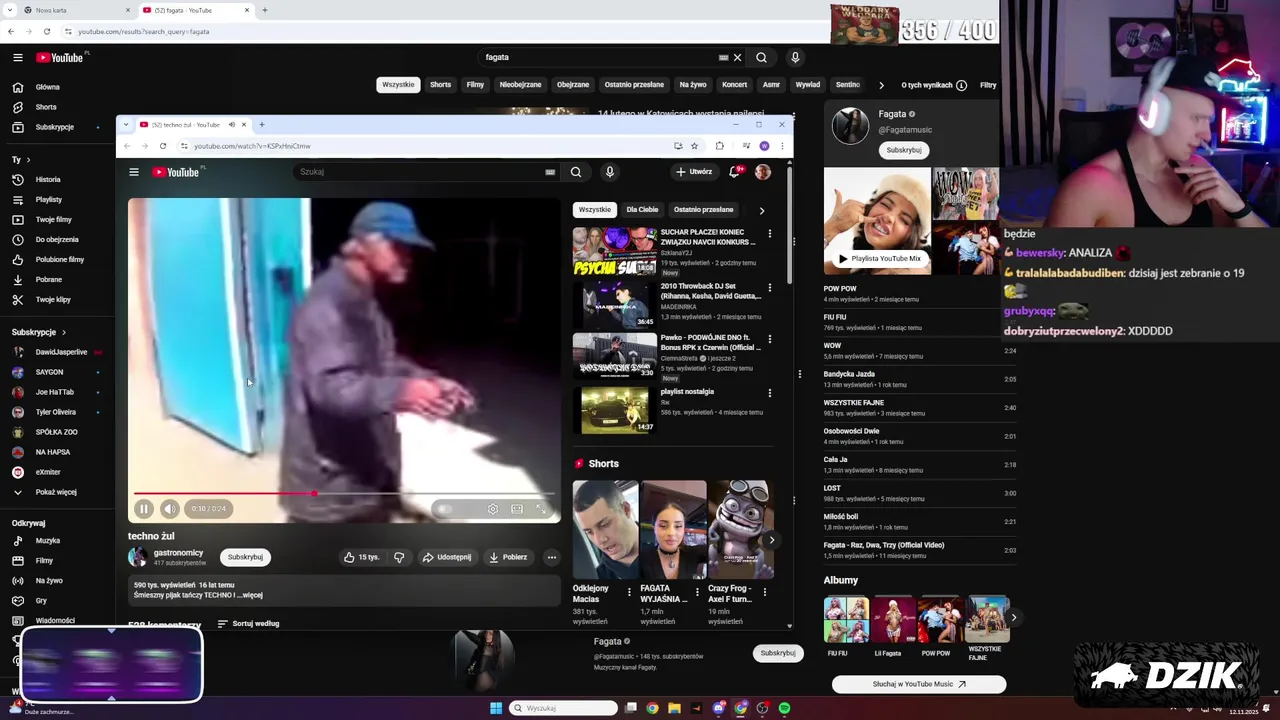The width and height of the screenshot is (1280, 720).
Task: Open notifications bell with 9+ badge
Action: point(736,172)
